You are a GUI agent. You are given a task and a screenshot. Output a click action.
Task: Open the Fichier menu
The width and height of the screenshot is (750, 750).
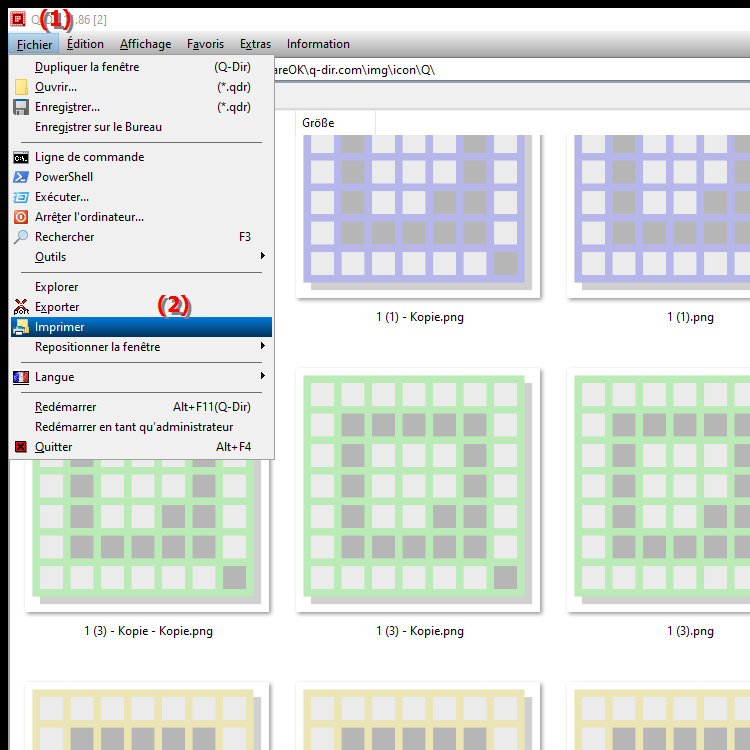[34, 44]
